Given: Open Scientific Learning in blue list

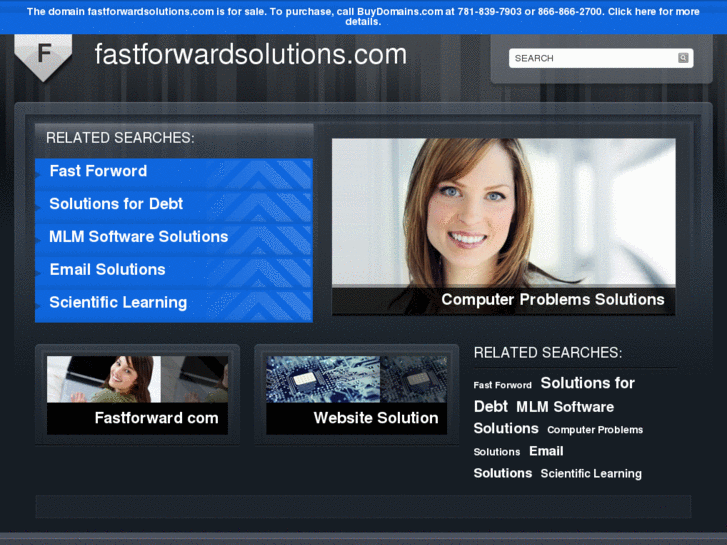Looking at the screenshot, I should click(x=174, y=303).
